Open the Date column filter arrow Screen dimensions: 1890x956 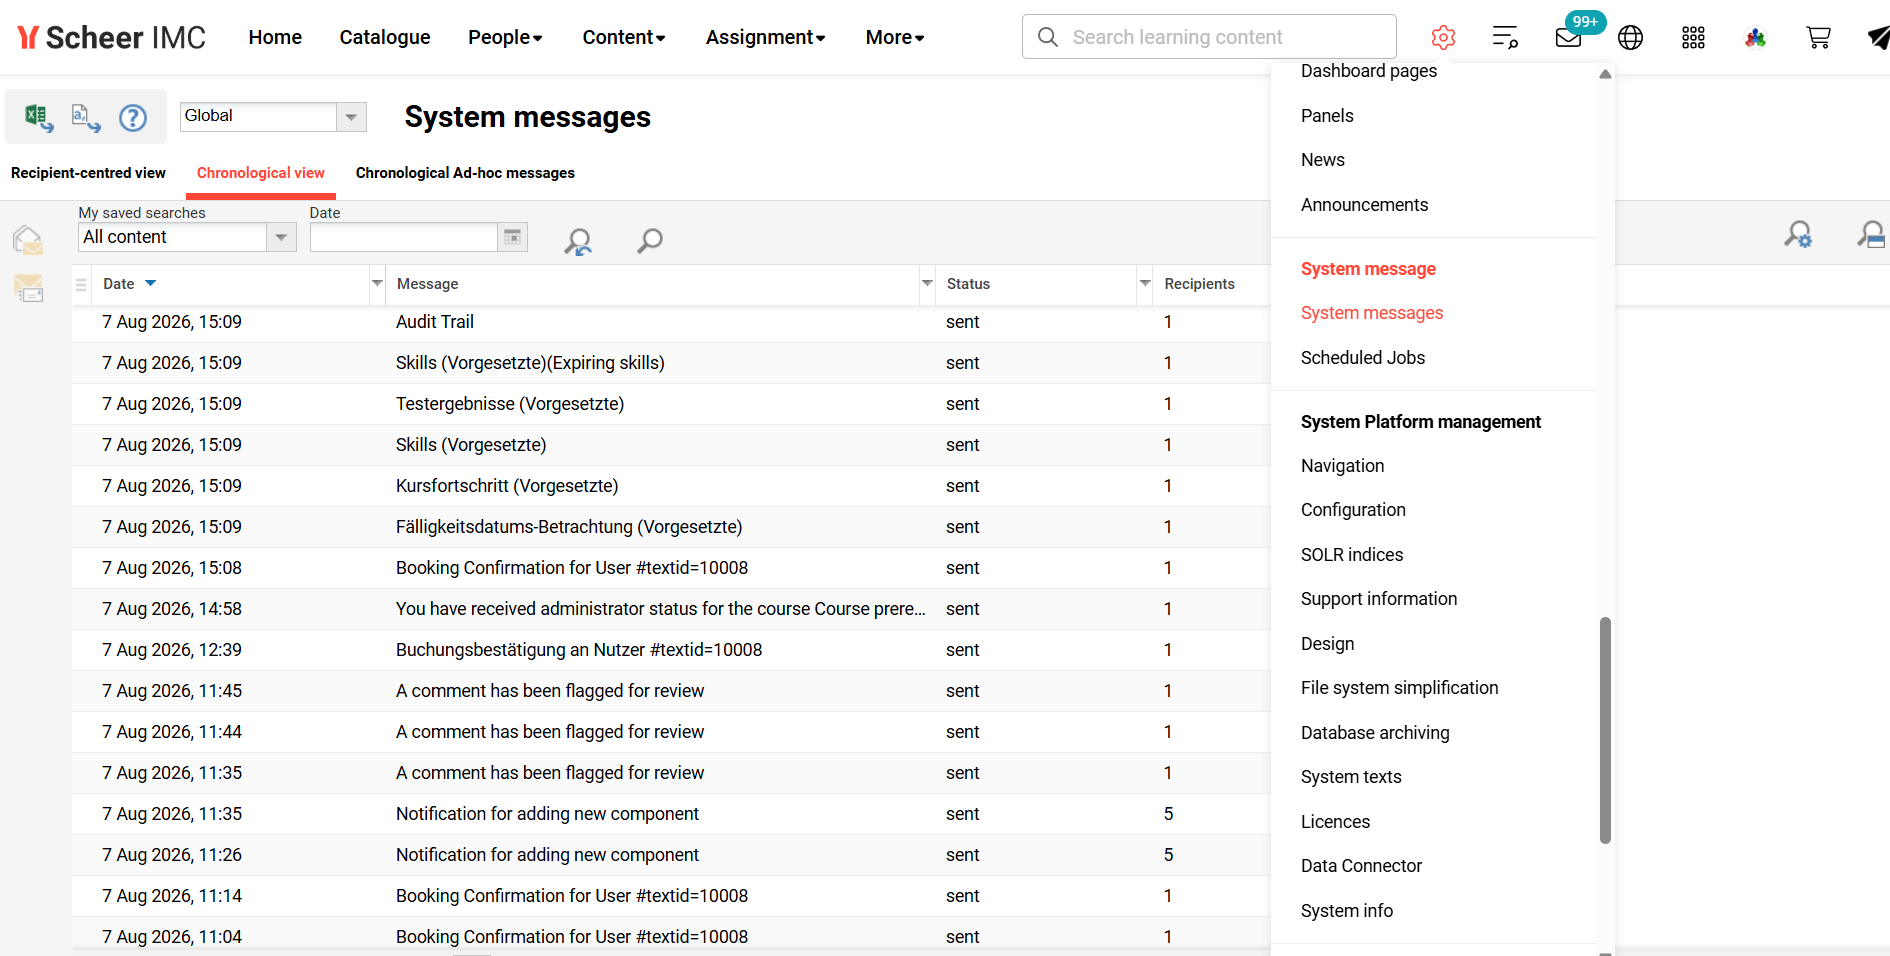[377, 284]
